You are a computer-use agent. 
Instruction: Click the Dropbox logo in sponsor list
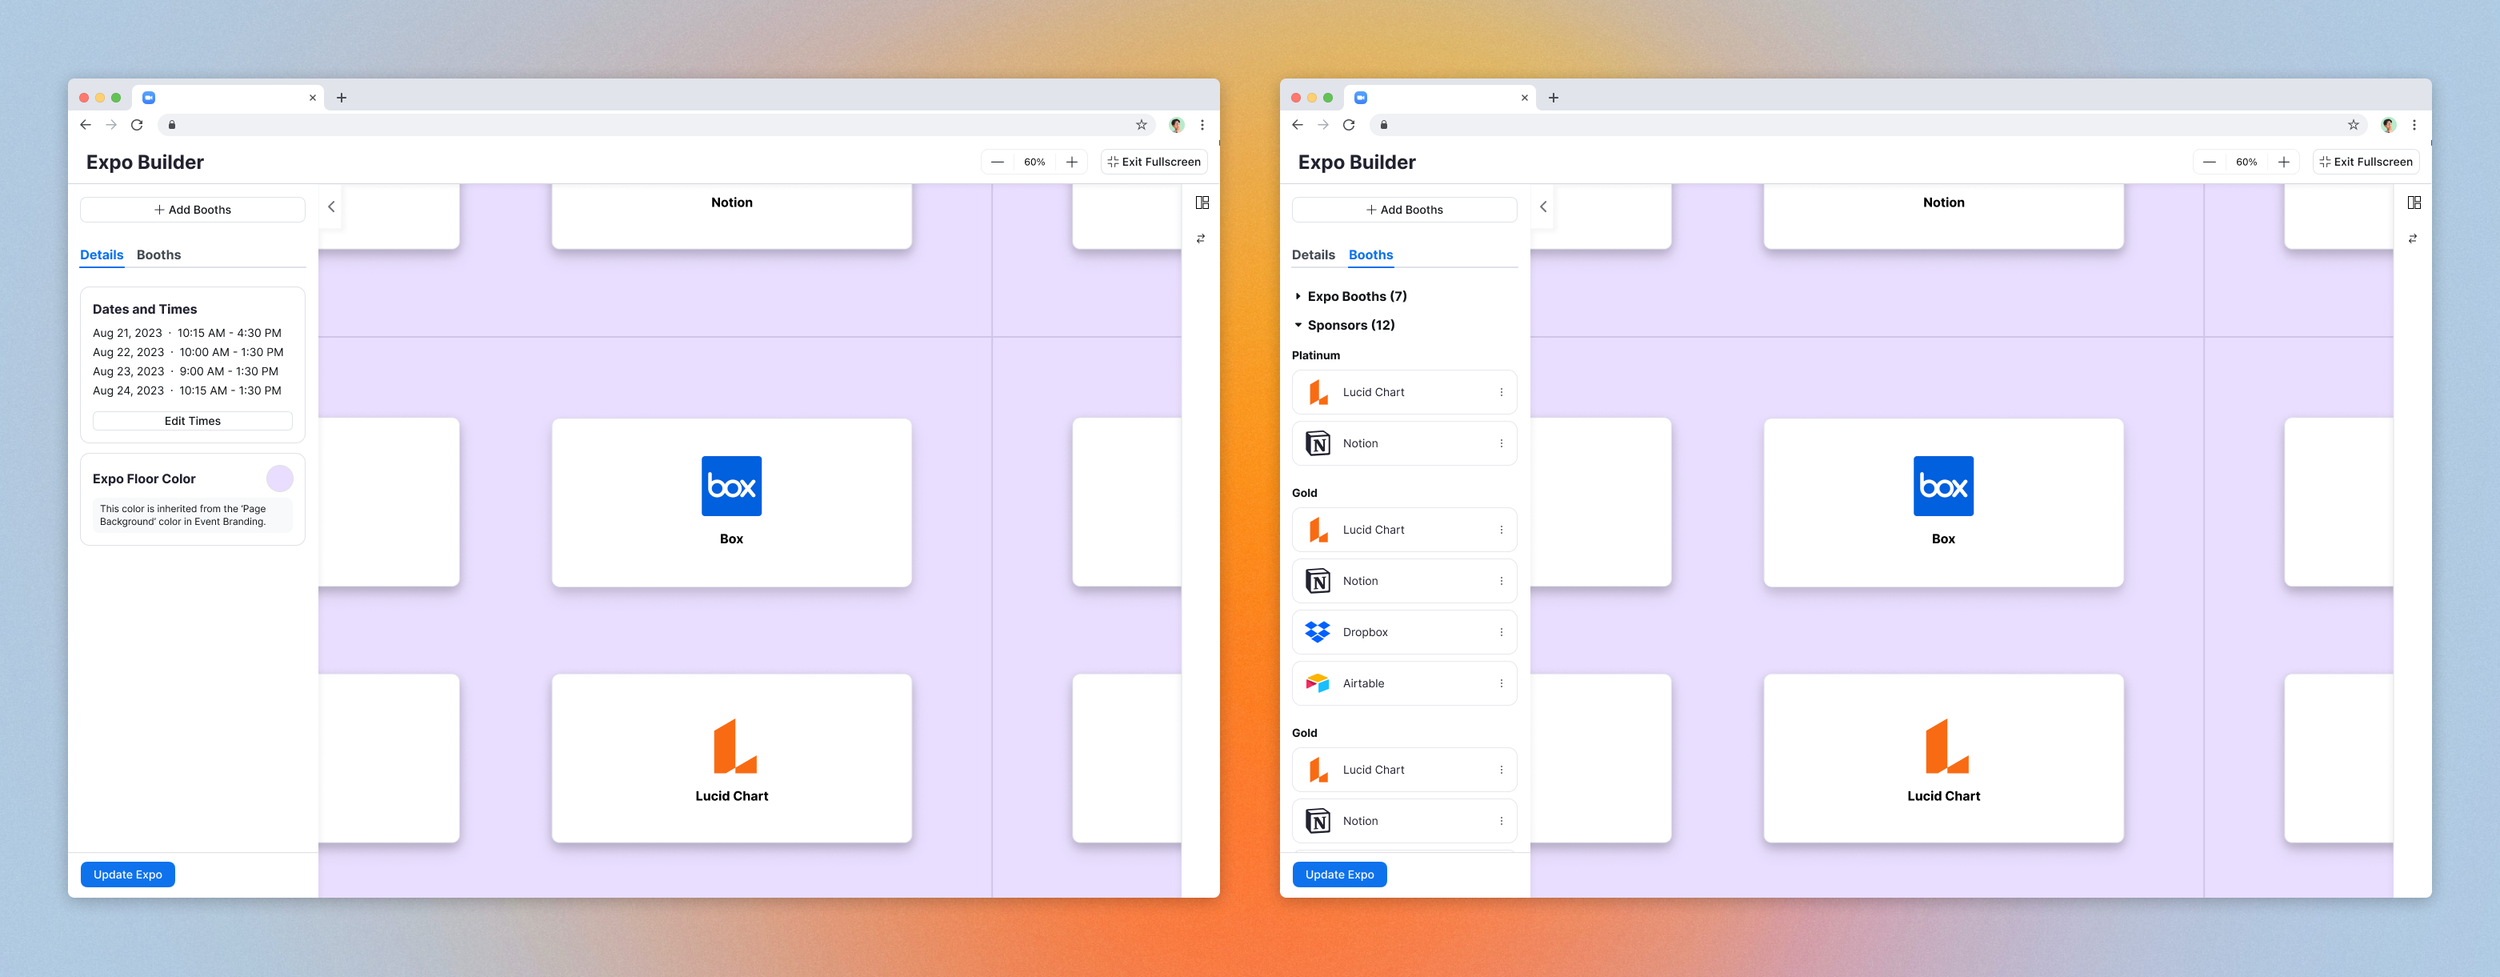point(1318,633)
